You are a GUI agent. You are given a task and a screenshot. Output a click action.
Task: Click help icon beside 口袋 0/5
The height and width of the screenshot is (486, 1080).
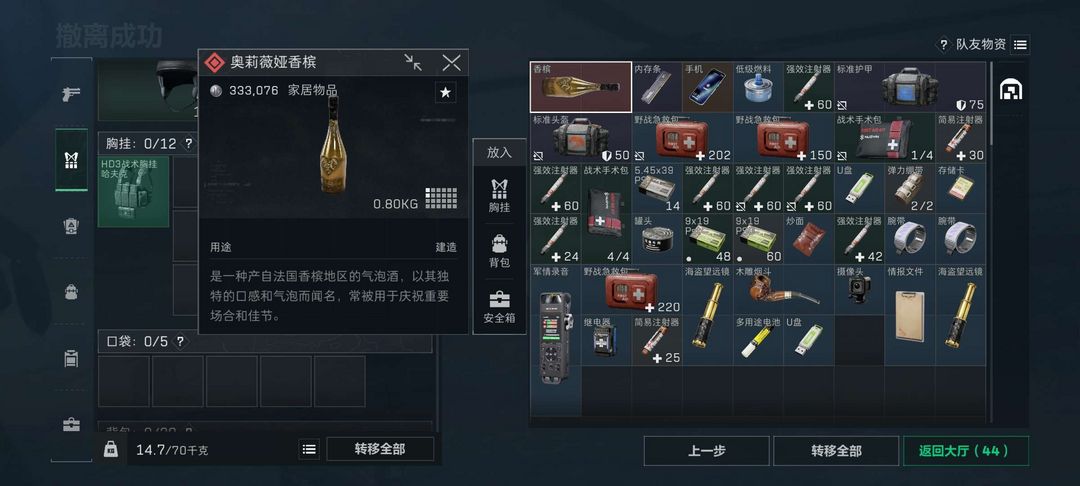click(180, 341)
